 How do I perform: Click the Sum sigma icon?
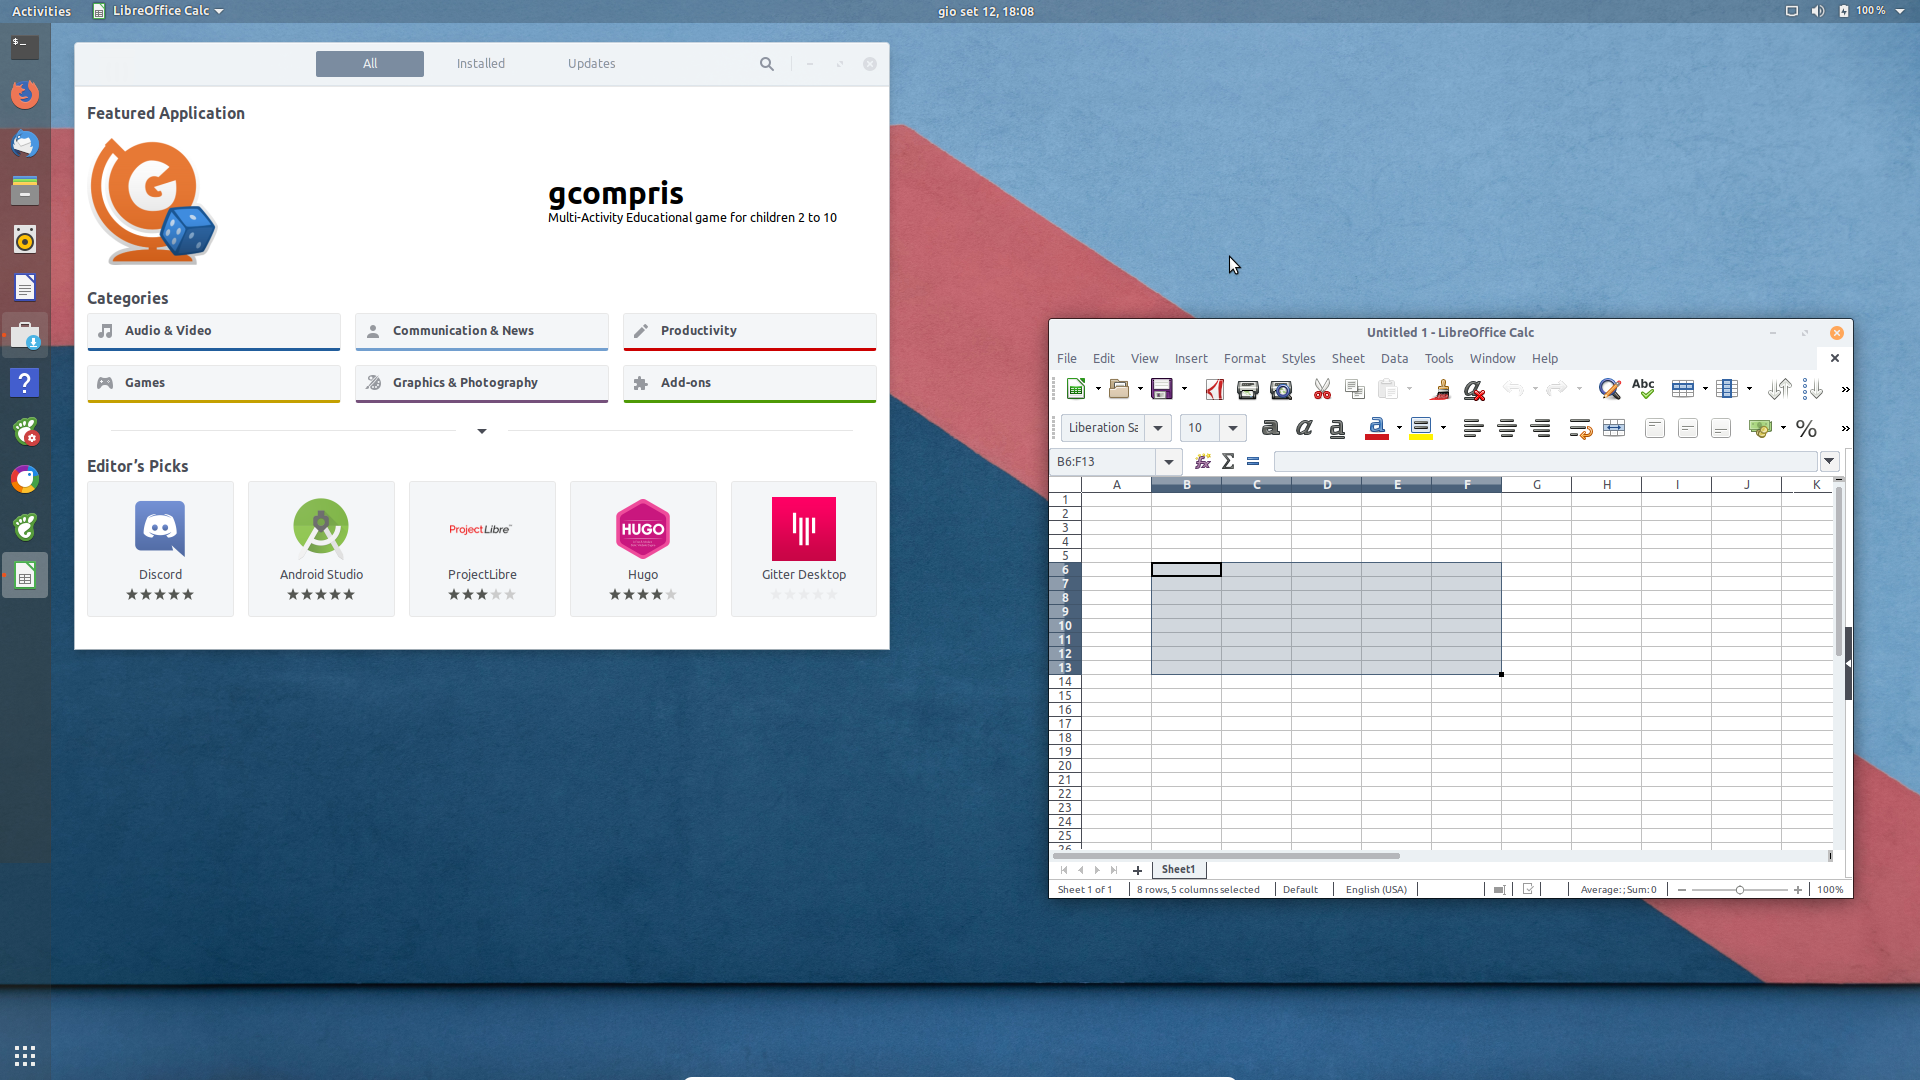point(1228,461)
